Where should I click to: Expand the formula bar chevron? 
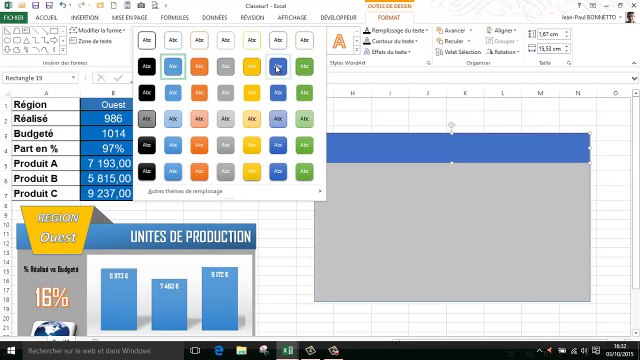[634, 78]
